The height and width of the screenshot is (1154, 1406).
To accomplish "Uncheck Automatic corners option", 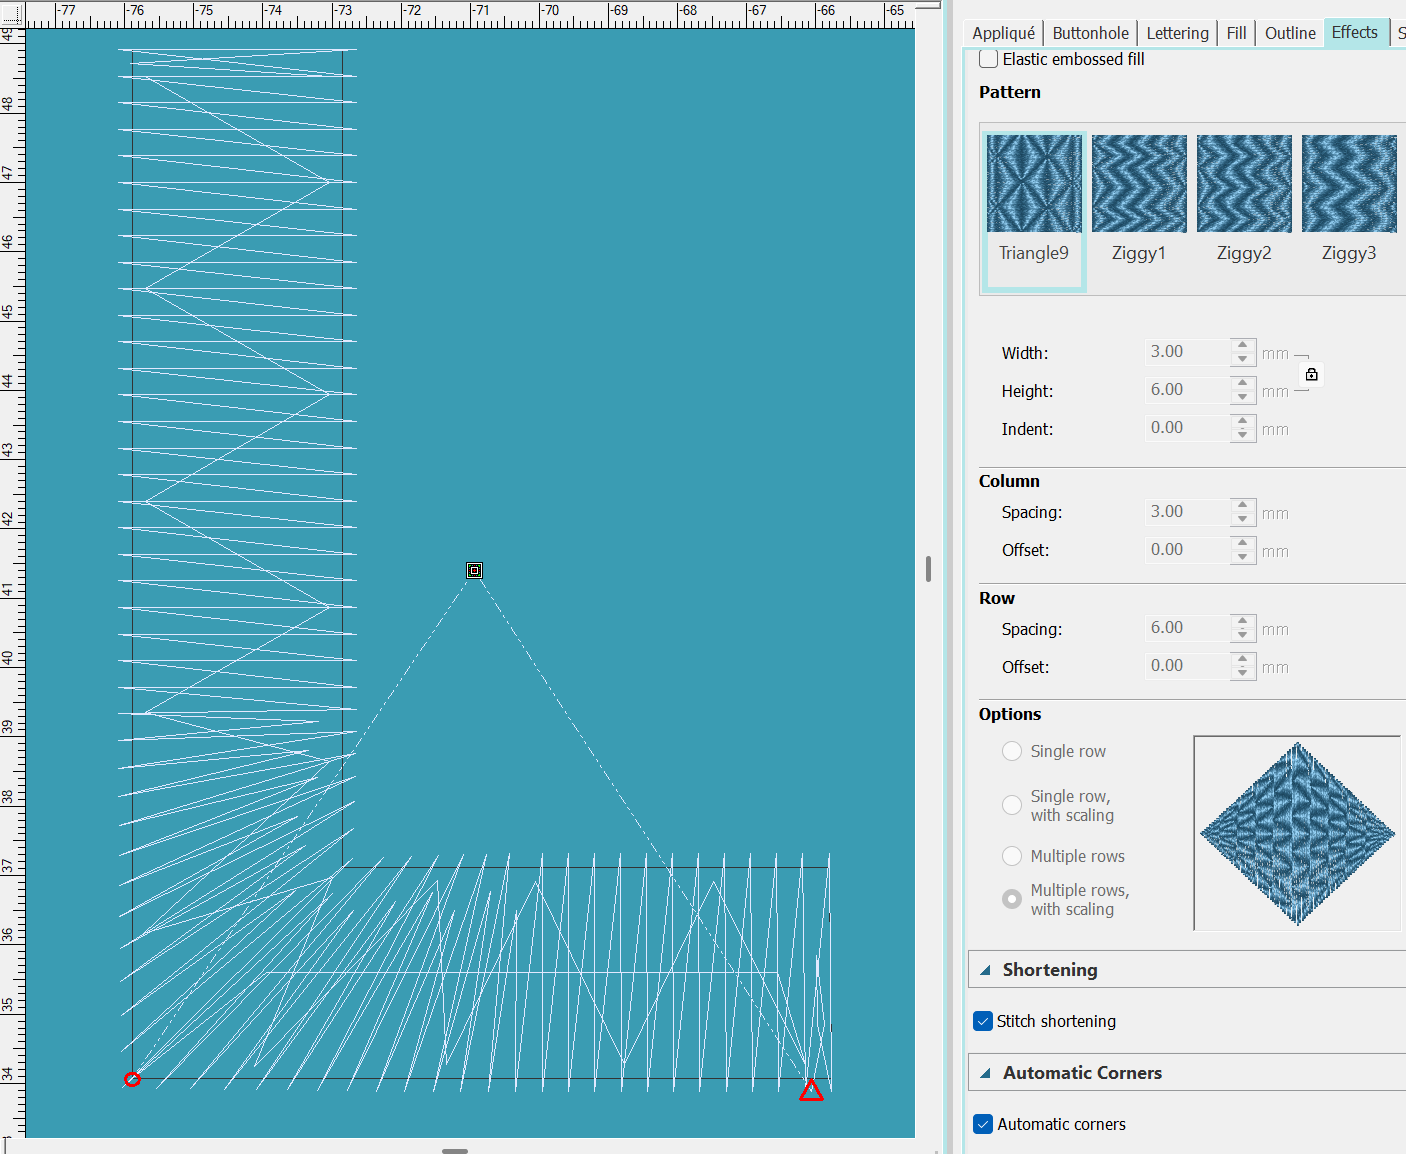I will pyautogui.click(x=983, y=1124).
